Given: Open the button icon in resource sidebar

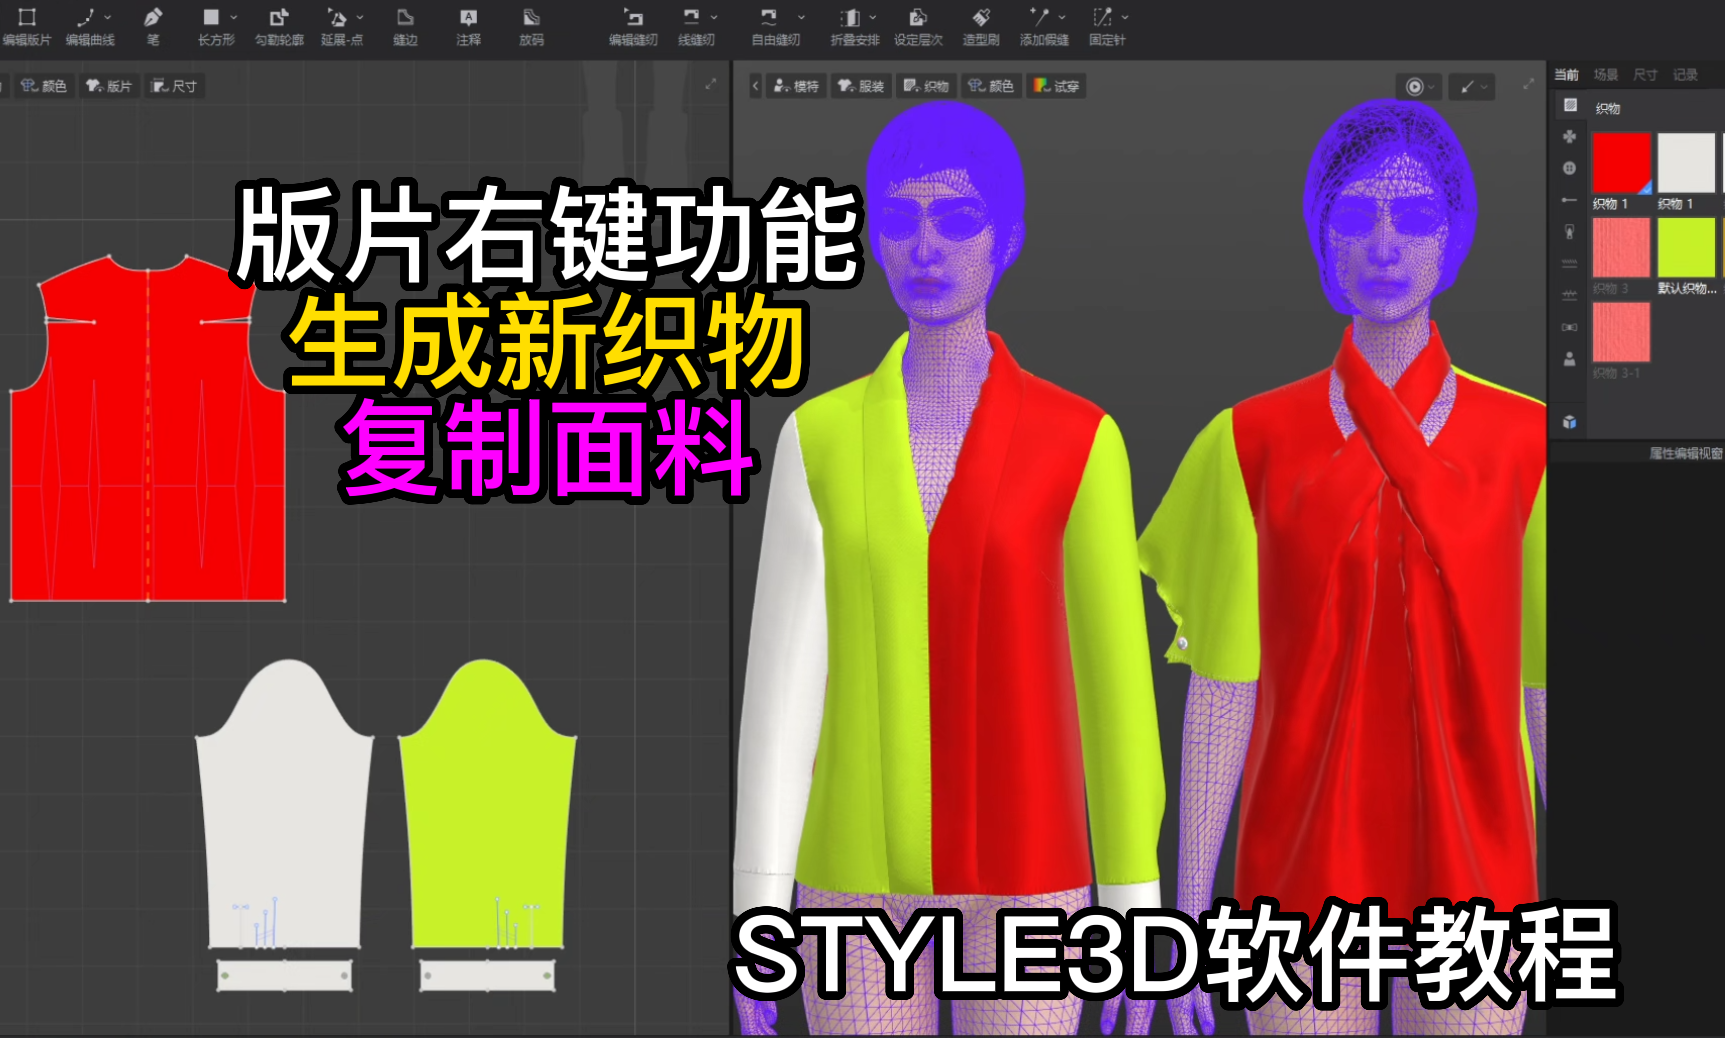Looking at the screenshot, I should [1569, 168].
